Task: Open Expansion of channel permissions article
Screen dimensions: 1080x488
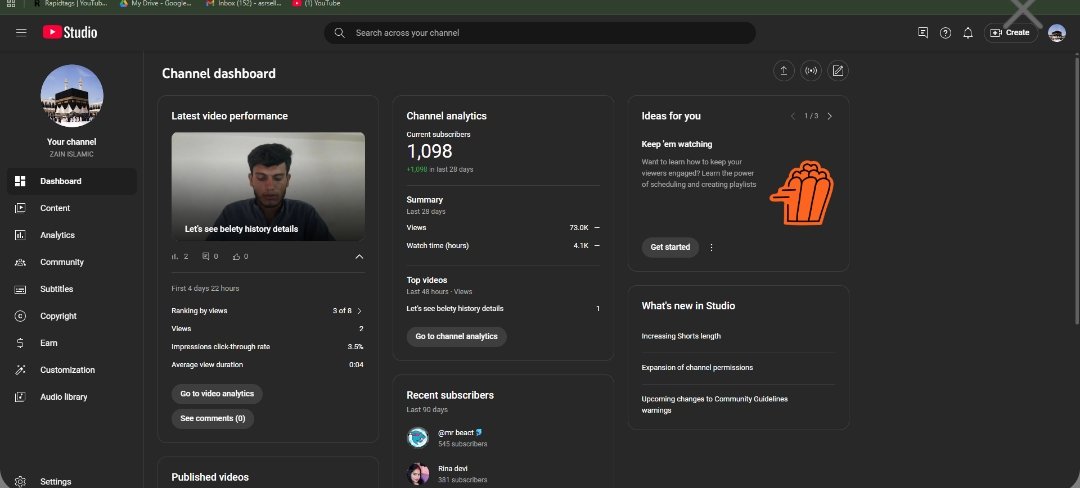Action: pyautogui.click(x=697, y=368)
